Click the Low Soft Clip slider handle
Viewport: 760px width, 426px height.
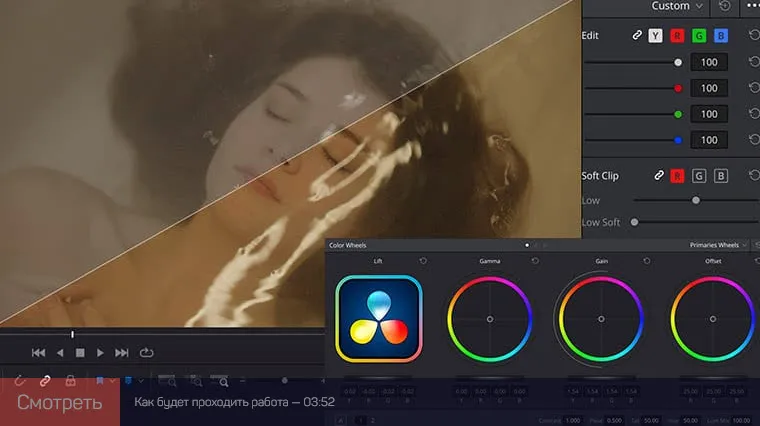[x=696, y=200]
